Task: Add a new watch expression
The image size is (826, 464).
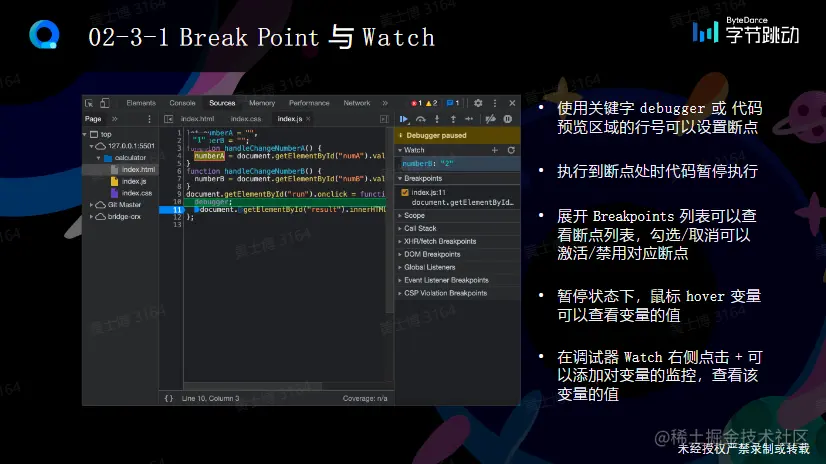Action: (495, 150)
